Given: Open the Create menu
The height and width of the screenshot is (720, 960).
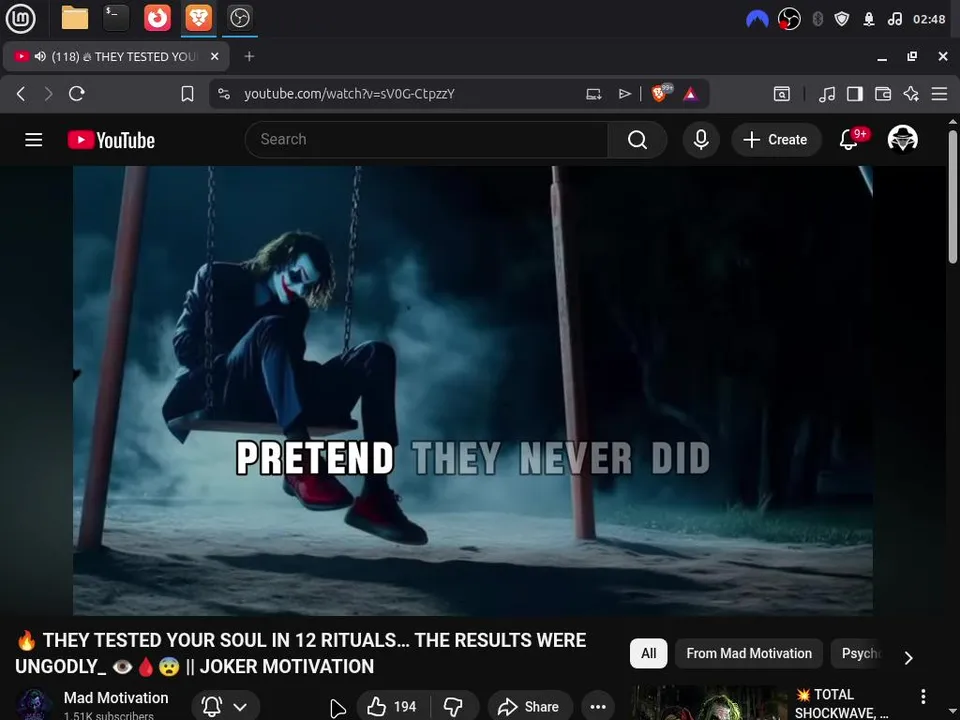Looking at the screenshot, I should click(x=776, y=140).
